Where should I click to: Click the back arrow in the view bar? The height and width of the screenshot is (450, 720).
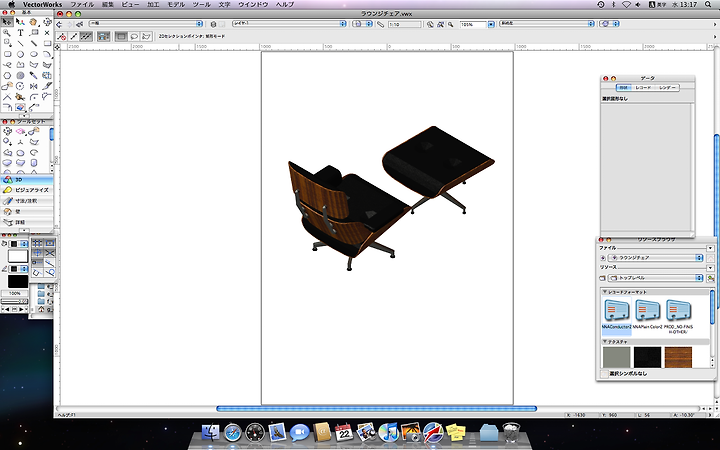[59, 24]
